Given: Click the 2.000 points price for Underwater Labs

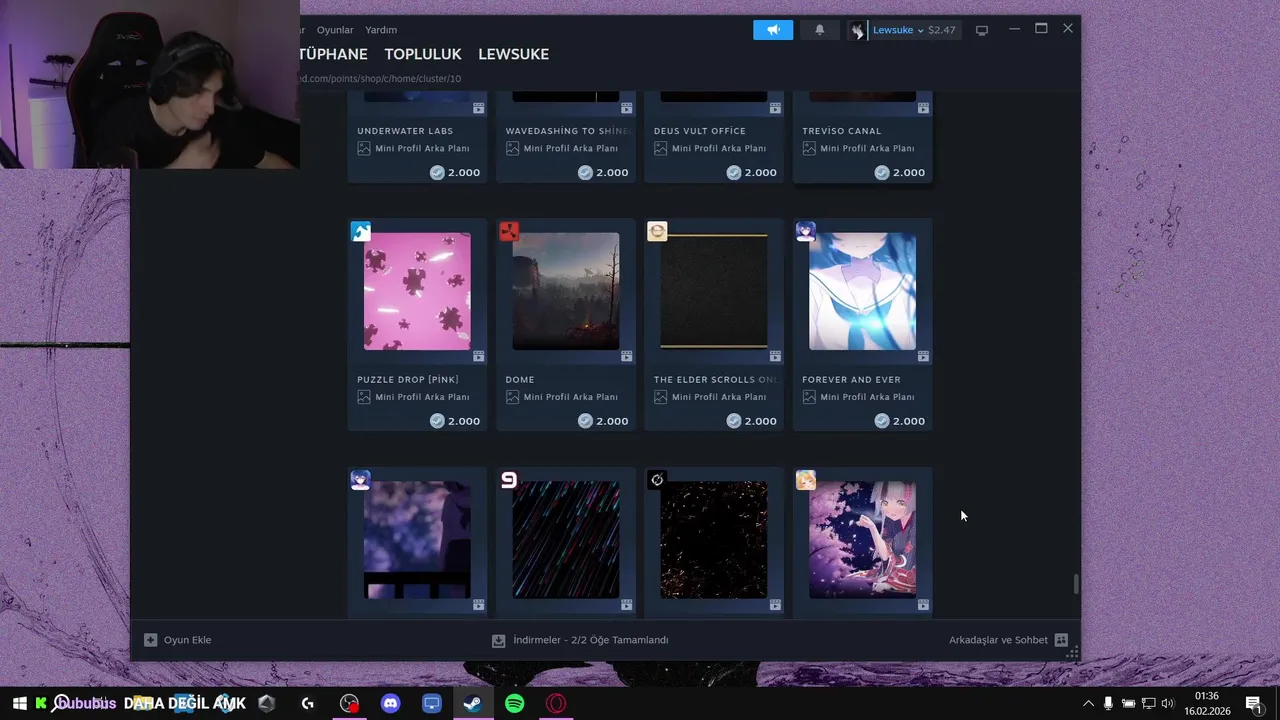Looking at the screenshot, I should click(x=455, y=172).
